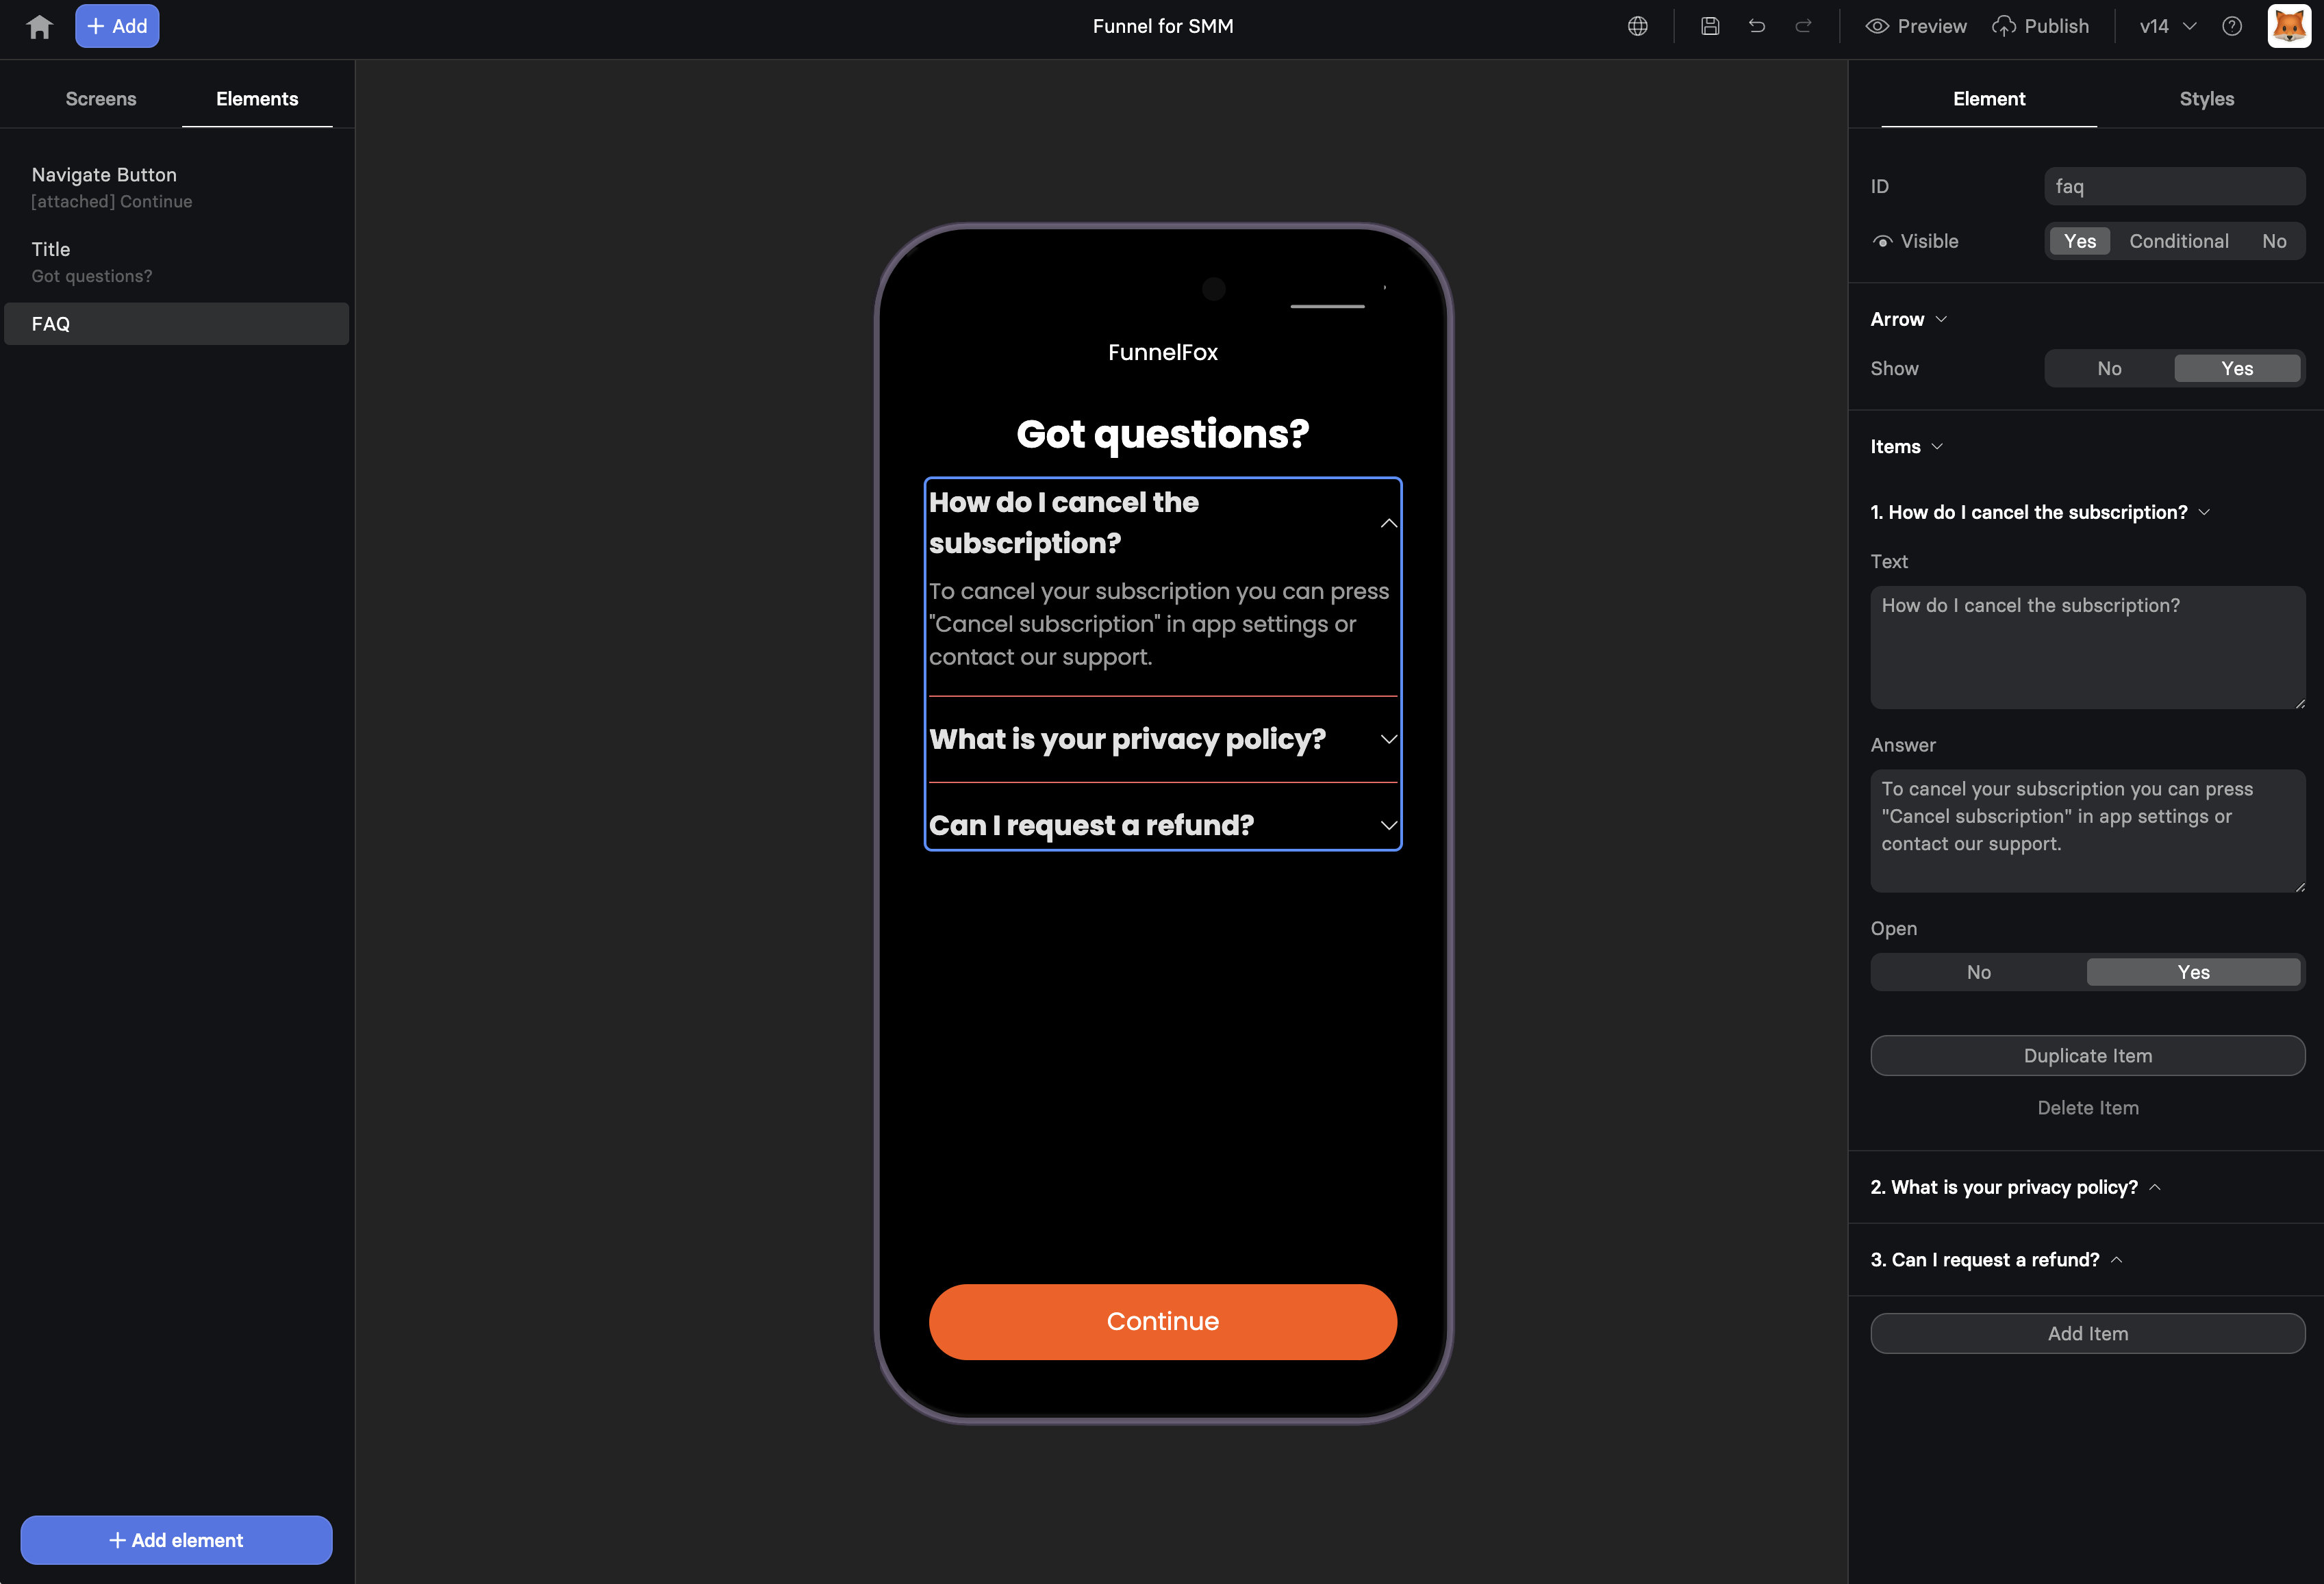The width and height of the screenshot is (2324, 1584).
Task: Switch to the Styles tab
Action: (x=2207, y=99)
